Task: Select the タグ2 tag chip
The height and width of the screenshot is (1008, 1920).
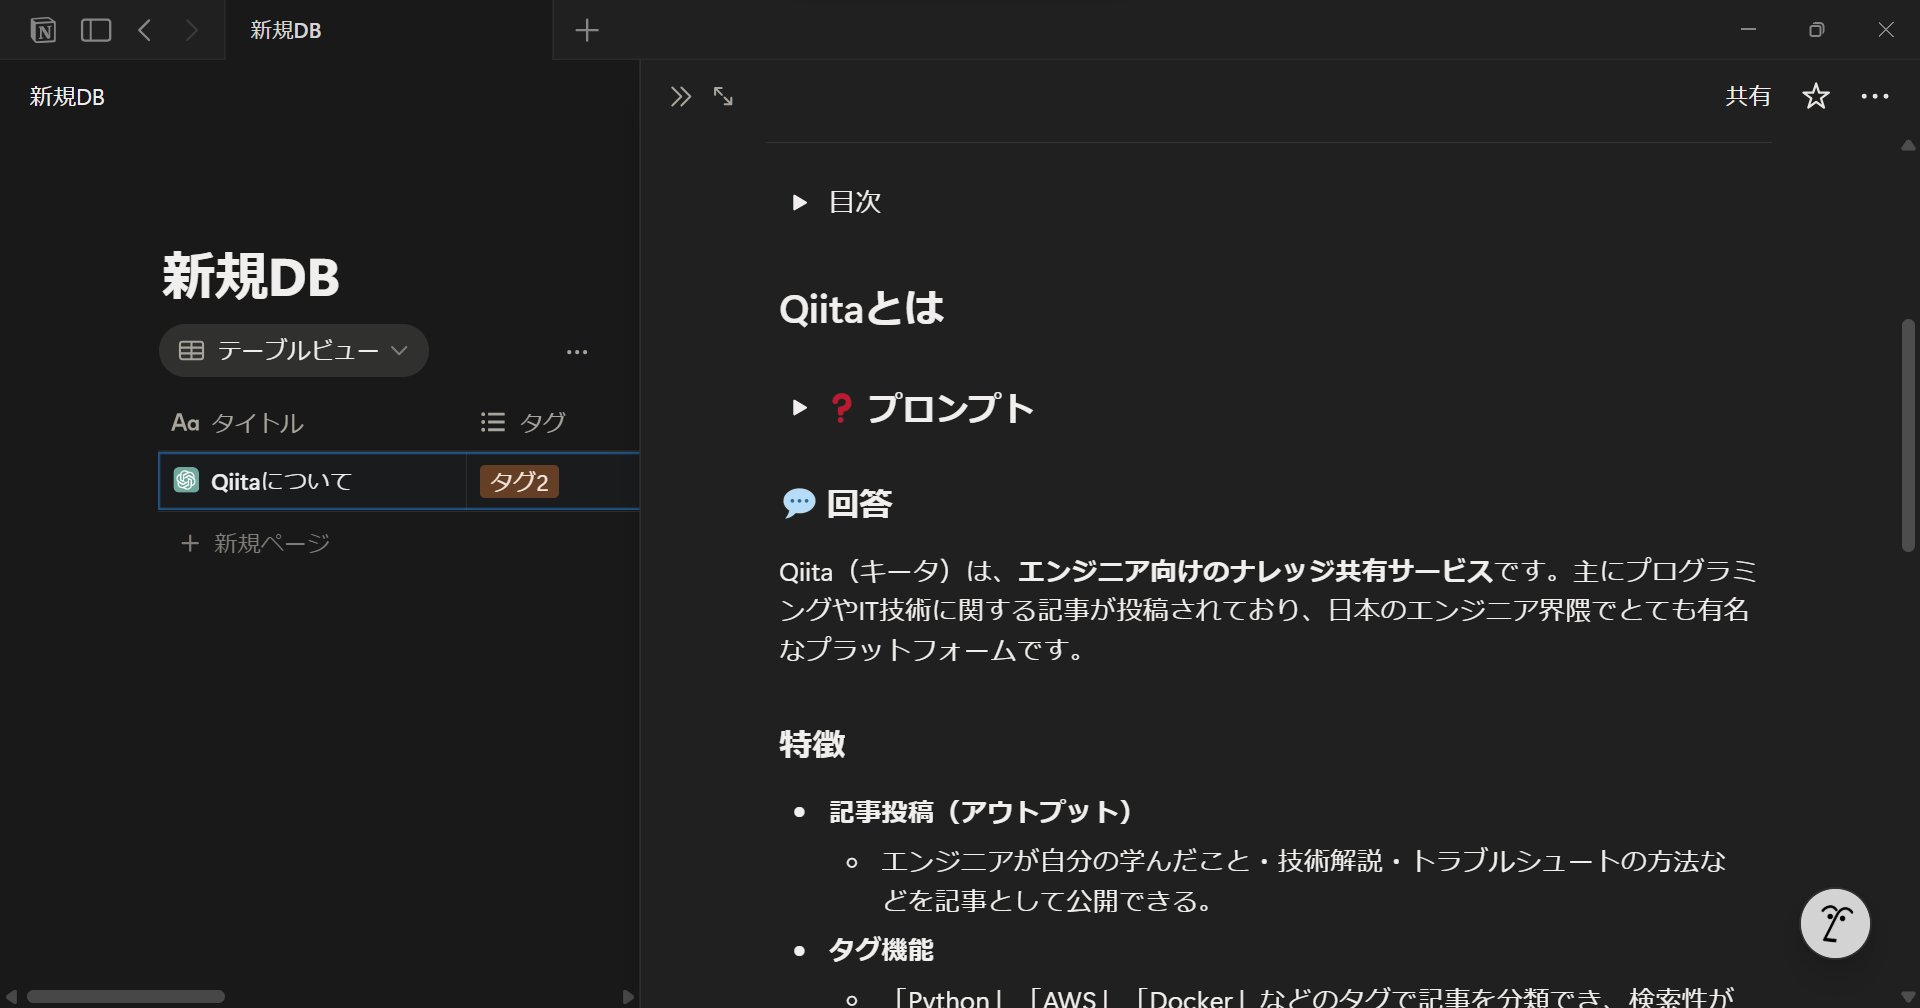Action: coord(518,481)
